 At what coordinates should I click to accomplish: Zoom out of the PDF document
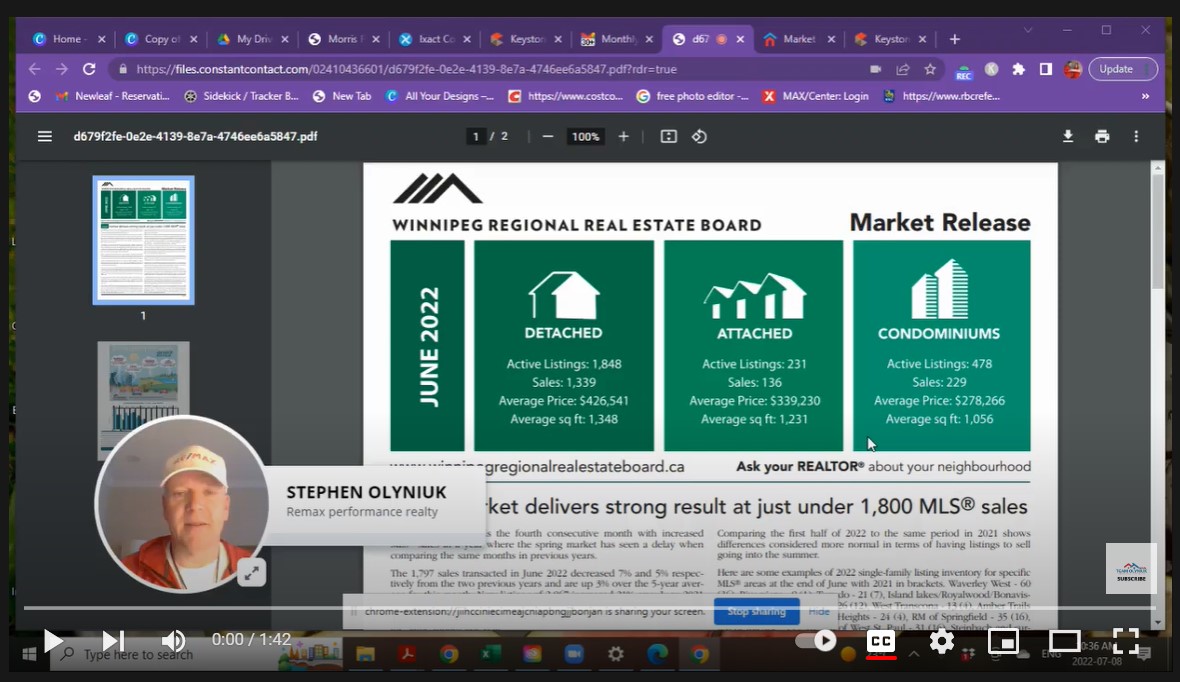548,136
